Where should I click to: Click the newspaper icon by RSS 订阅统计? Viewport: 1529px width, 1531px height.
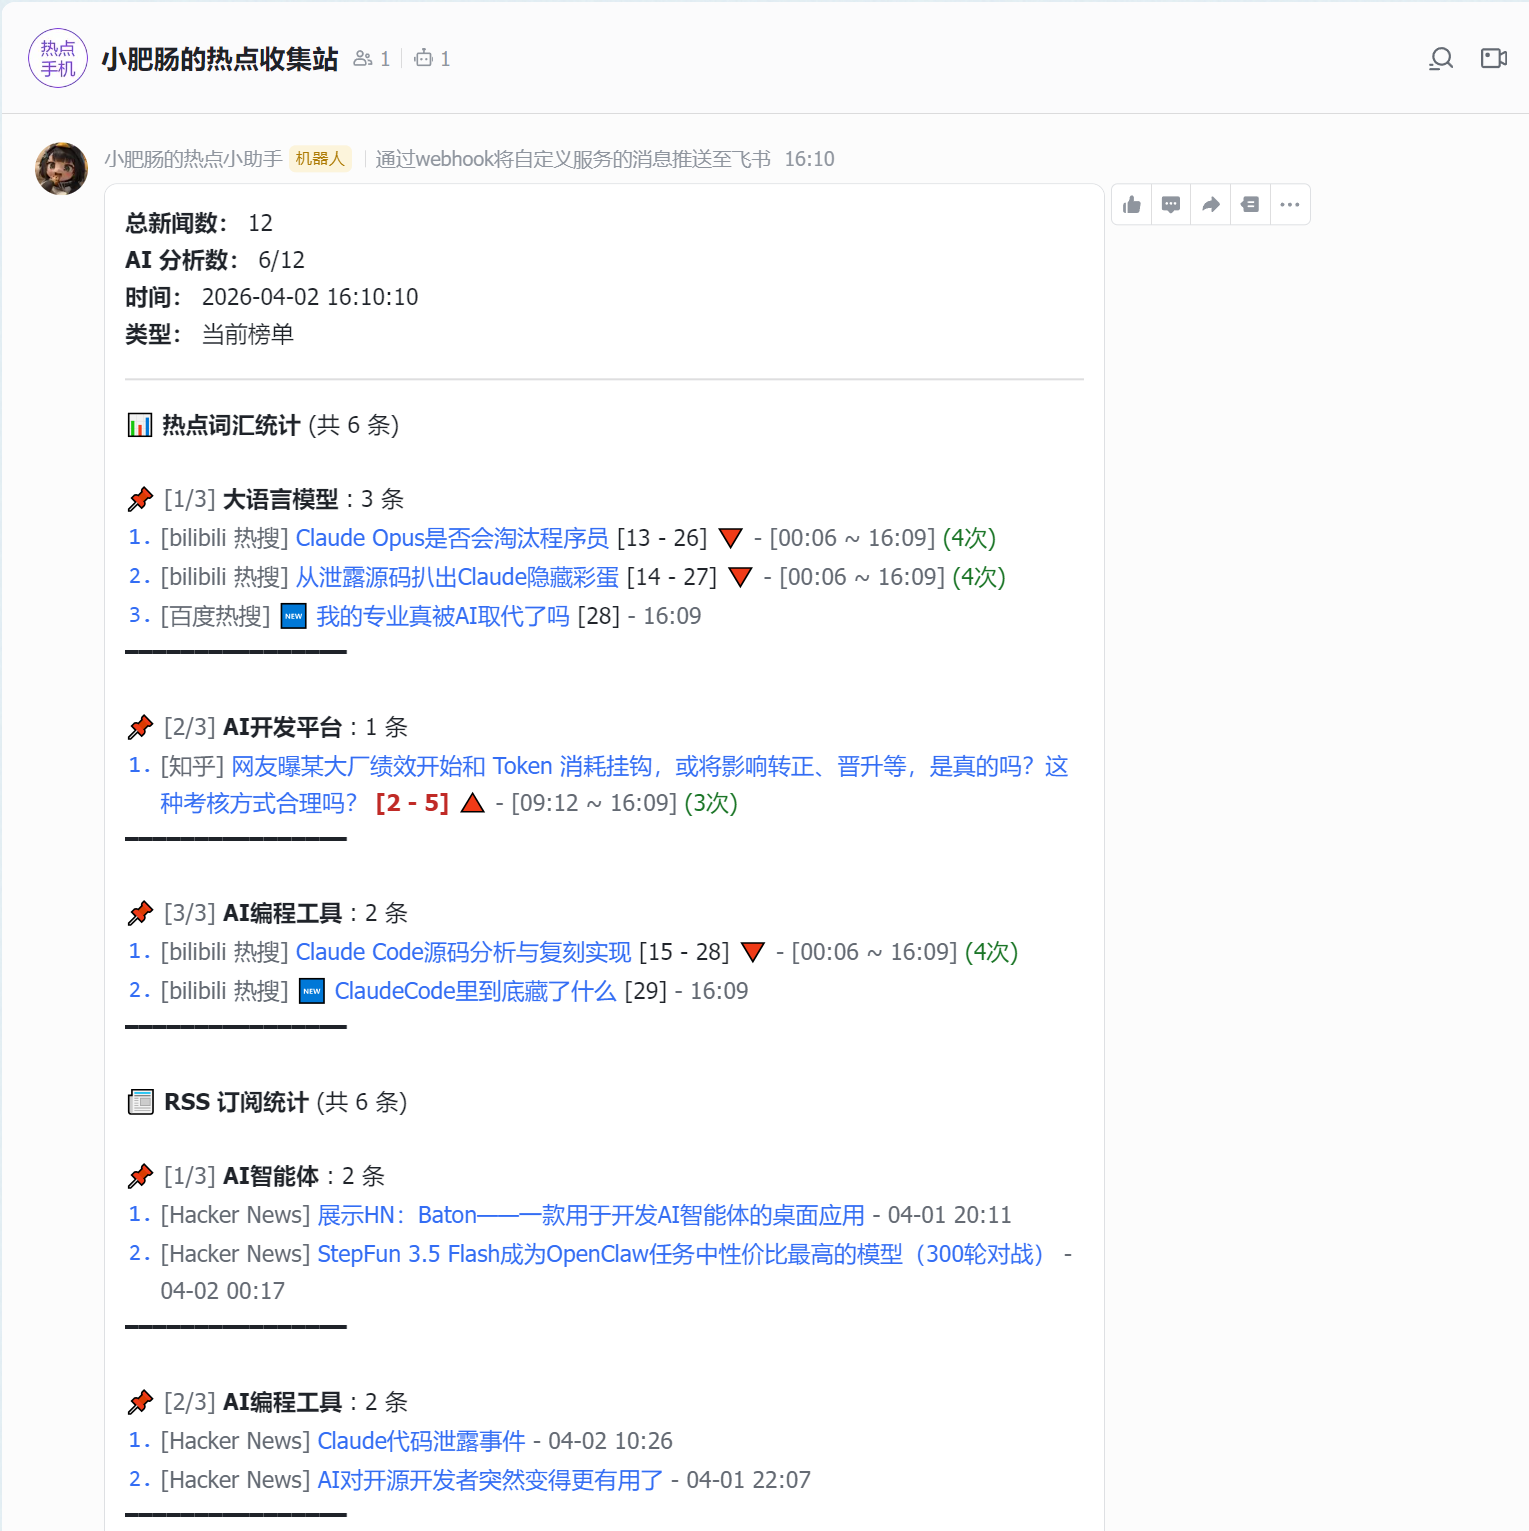click(x=141, y=1102)
